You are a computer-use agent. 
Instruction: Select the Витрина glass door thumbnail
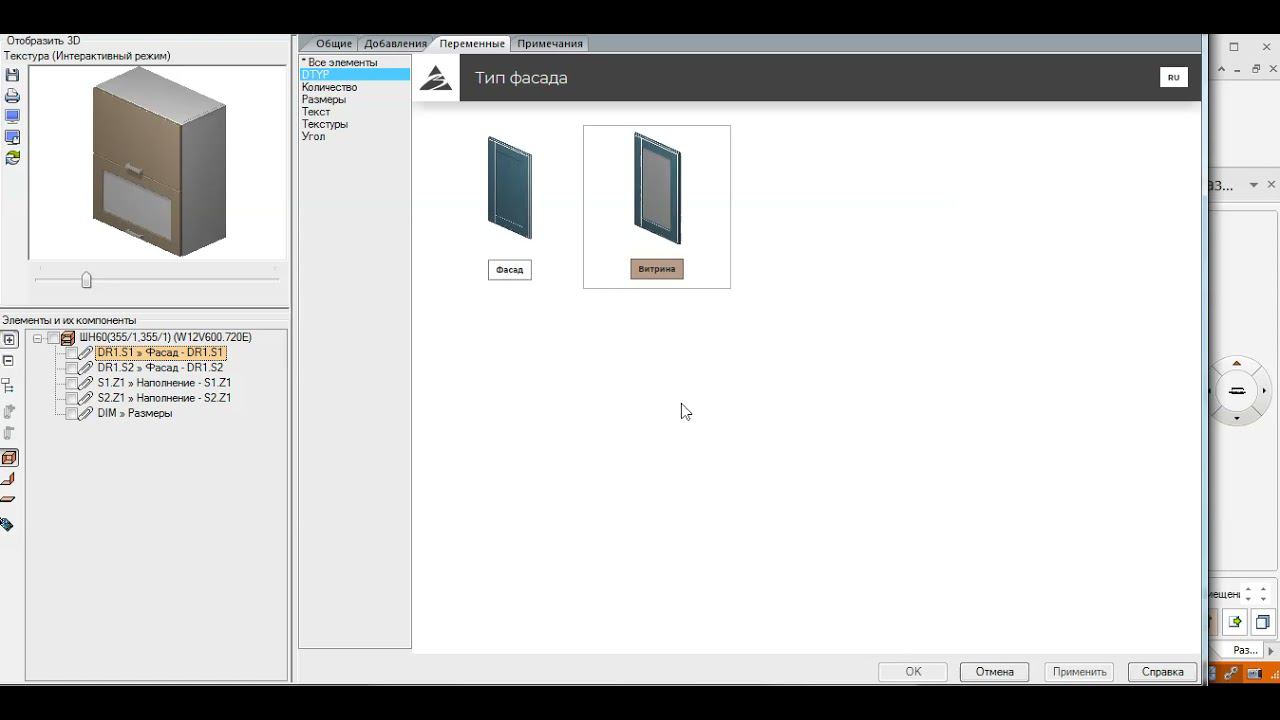[x=657, y=188]
